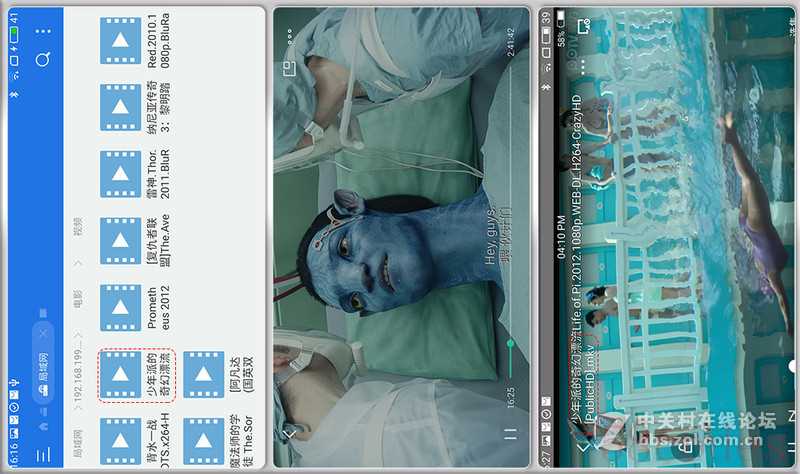Open the Red.2010.1080p.BluRa video file icon
The image size is (800, 474).
[x=120, y=40]
